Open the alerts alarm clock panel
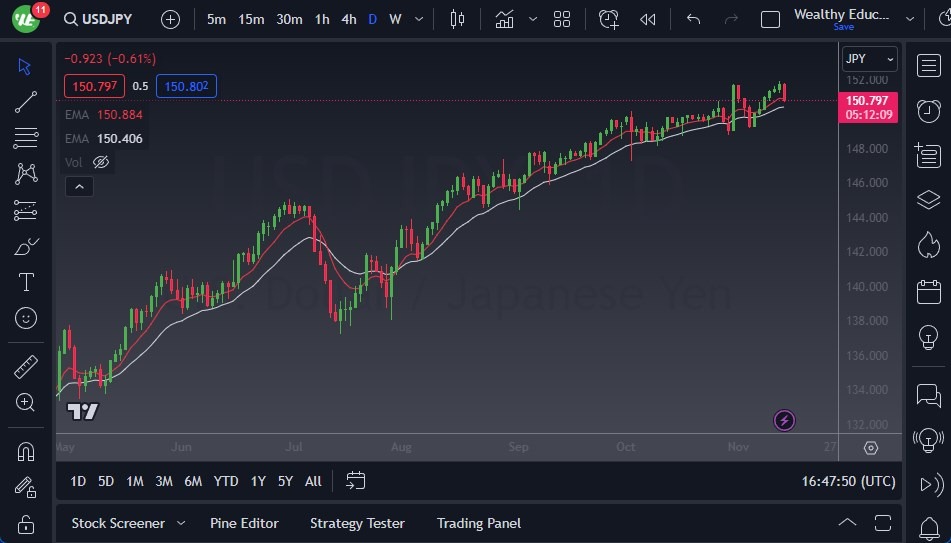Screen dimensions: 951x543 (x=928, y=110)
